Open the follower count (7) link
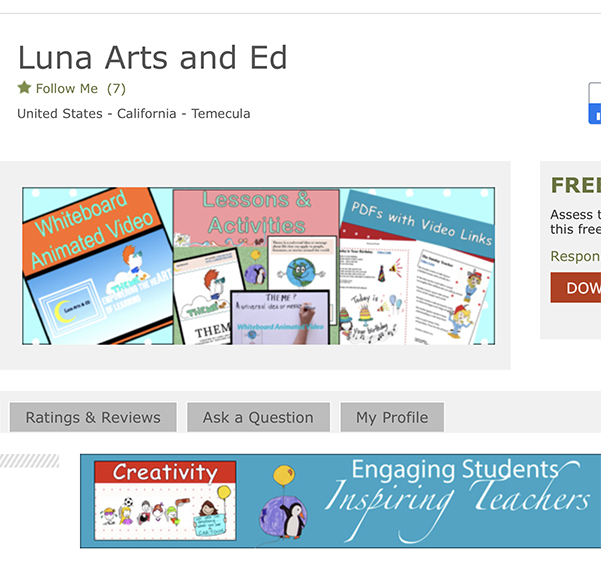Image resolution: width=601 pixels, height=562 pixels. click(116, 88)
